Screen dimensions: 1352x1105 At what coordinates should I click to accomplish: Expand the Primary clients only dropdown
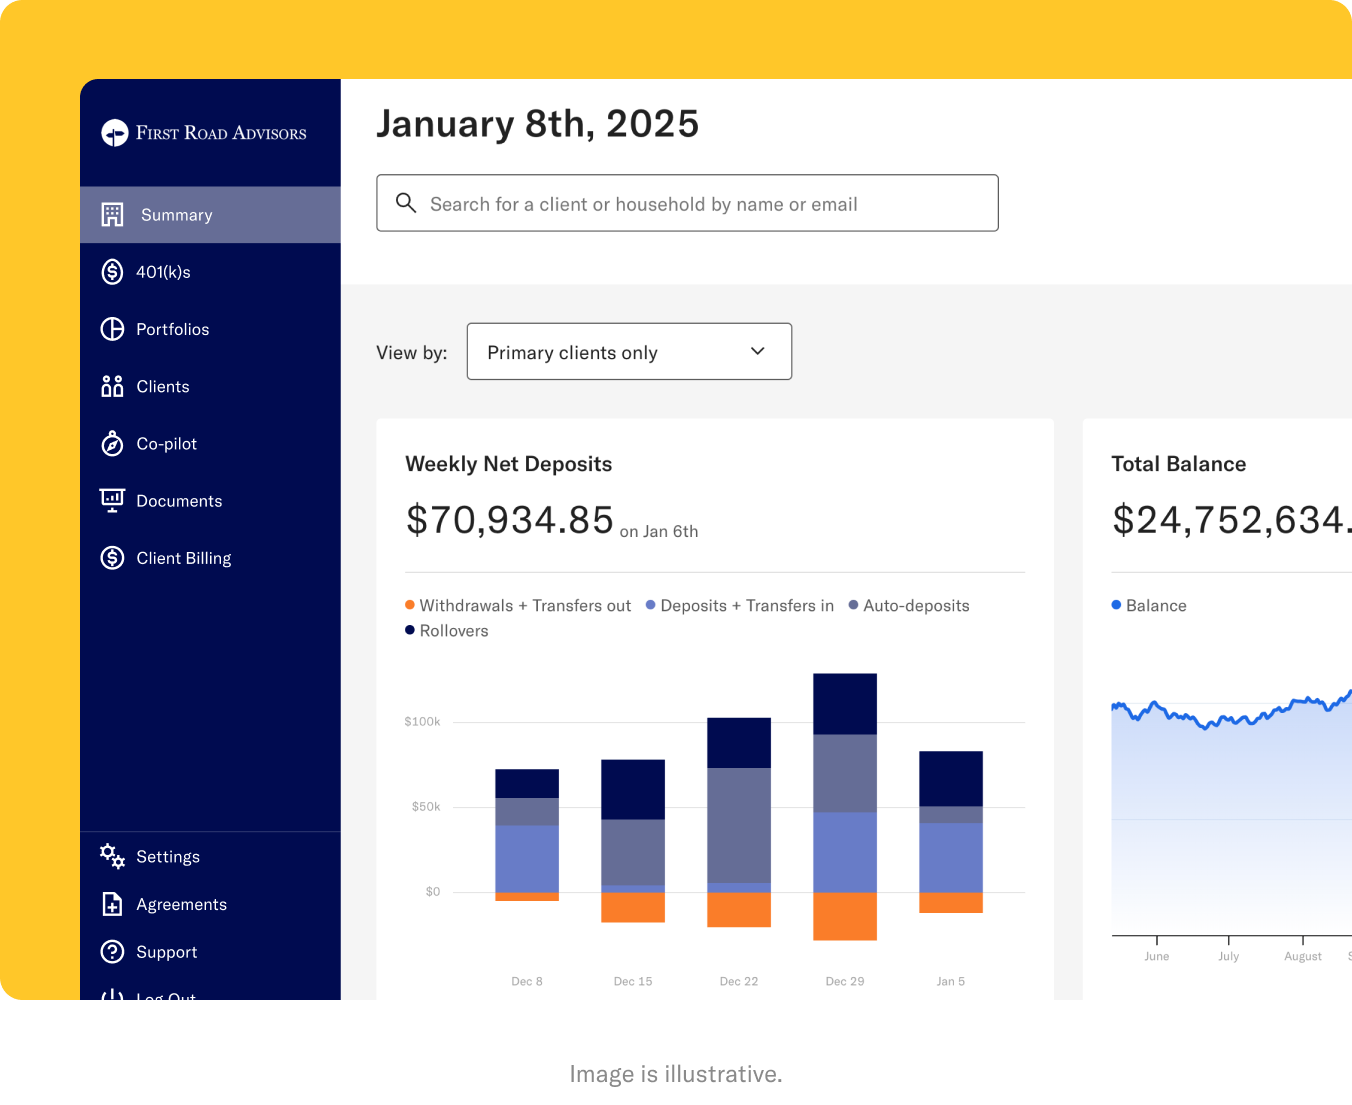629,351
